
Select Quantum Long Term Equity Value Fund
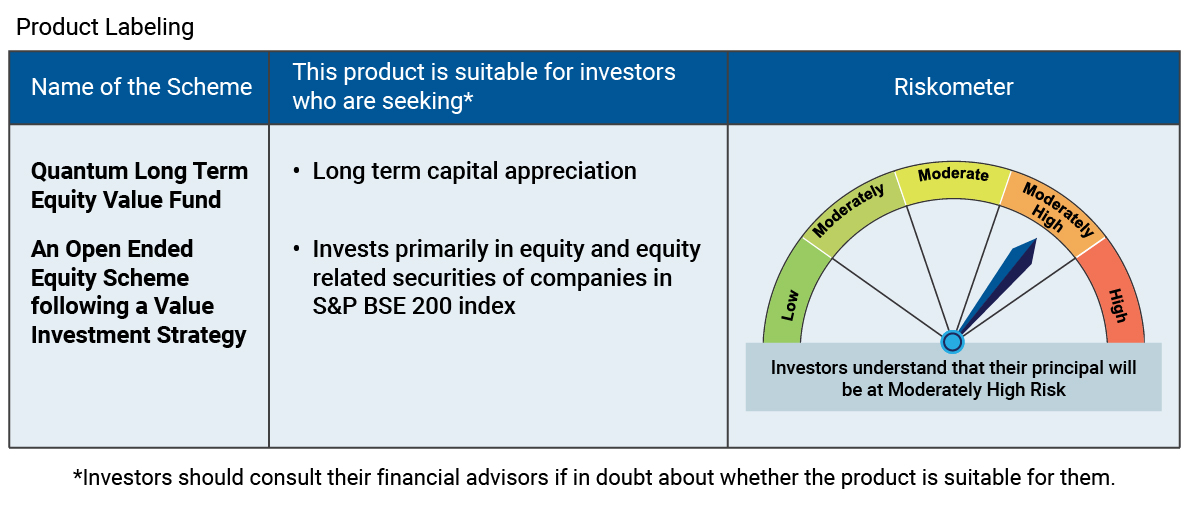click(140, 185)
